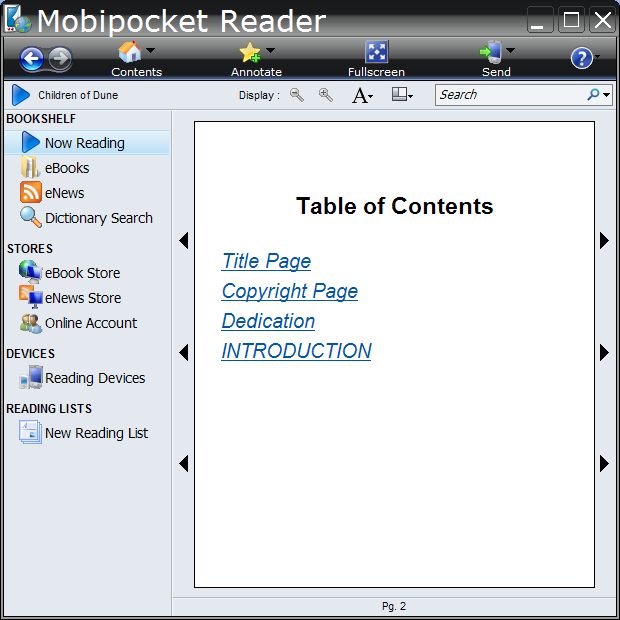Click the middle next-page arrow
The width and height of the screenshot is (620, 620).
click(604, 352)
